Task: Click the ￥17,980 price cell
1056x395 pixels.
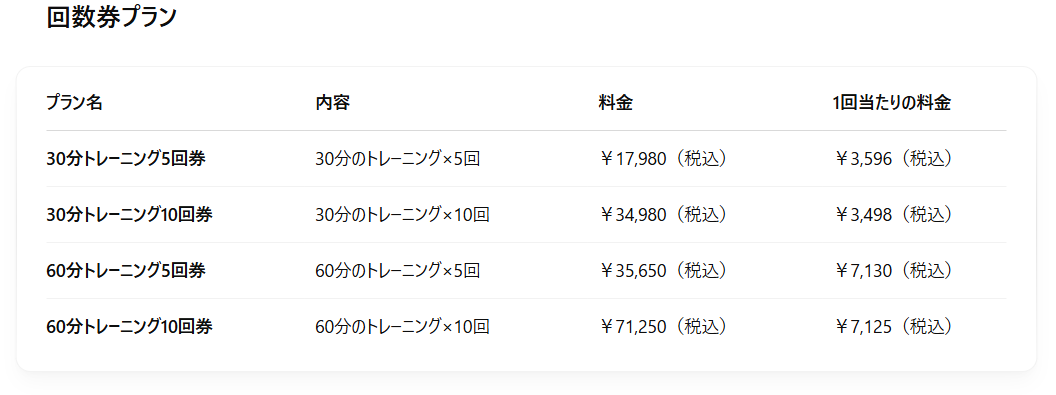Action: 663,159
